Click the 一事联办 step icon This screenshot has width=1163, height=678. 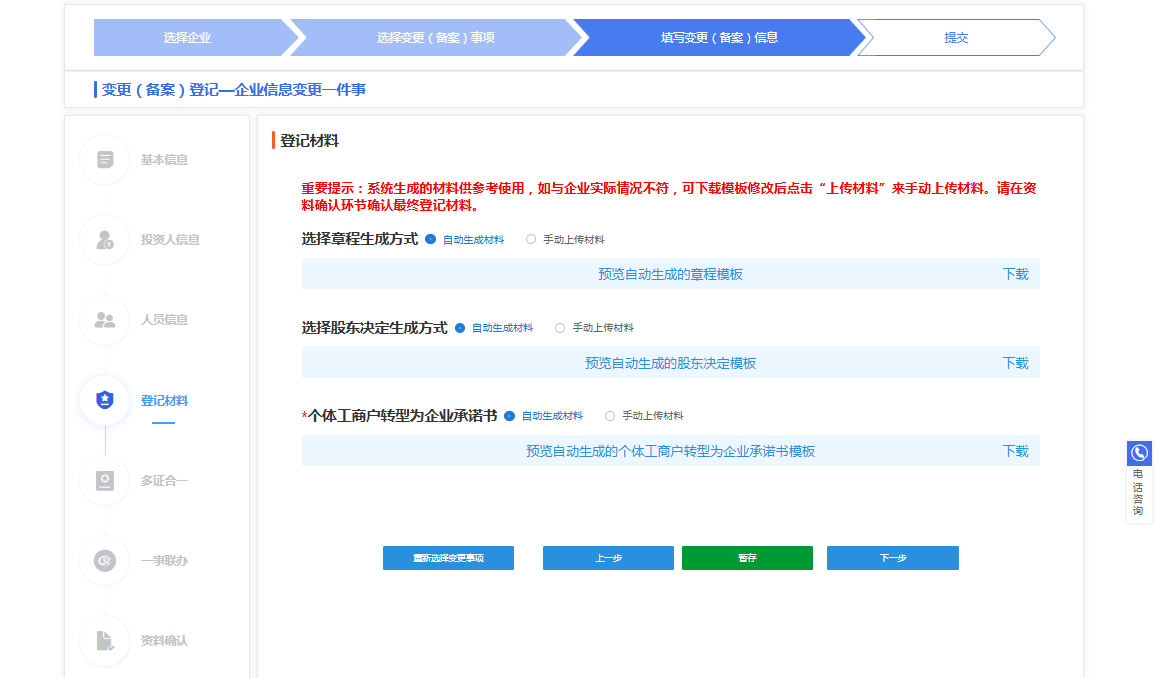coord(105,561)
